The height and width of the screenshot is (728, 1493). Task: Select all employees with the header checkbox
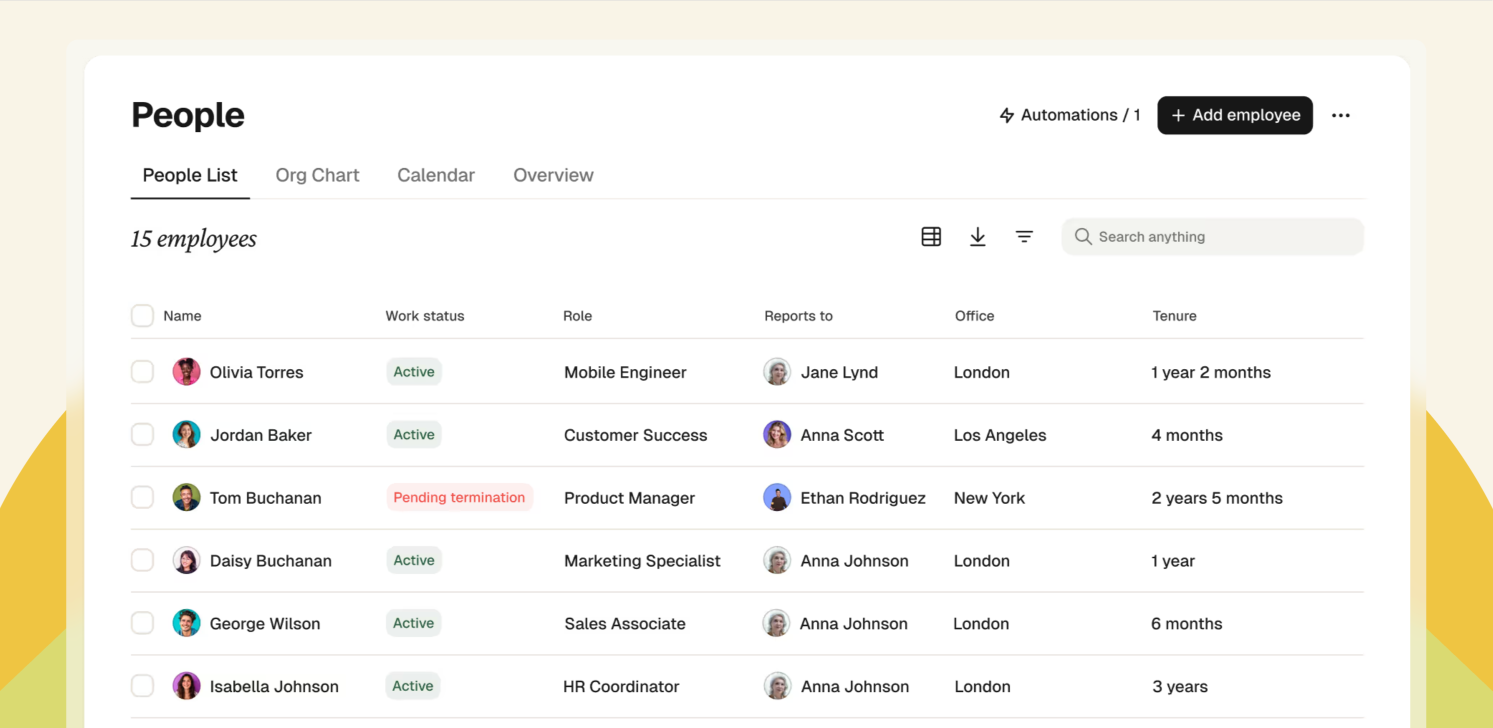click(142, 315)
